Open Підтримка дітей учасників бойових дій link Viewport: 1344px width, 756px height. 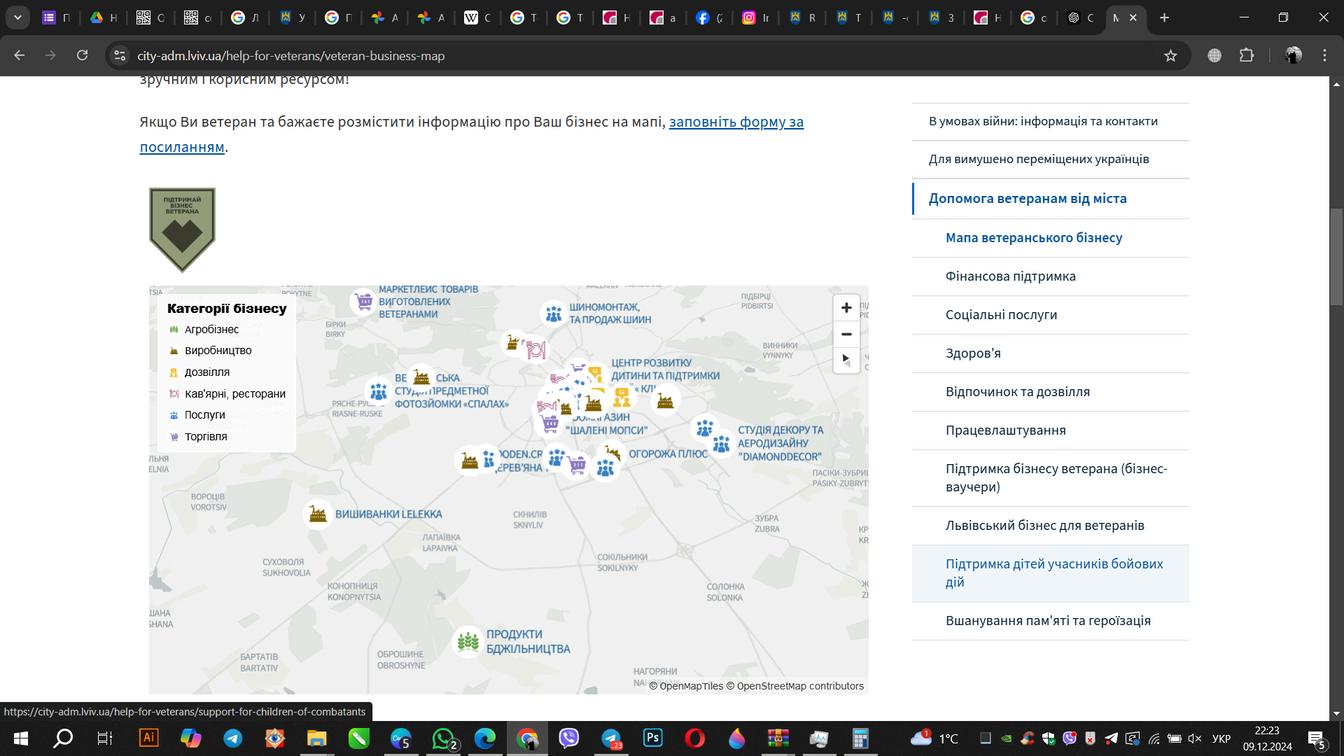pyautogui.click(x=1054, y=573)
